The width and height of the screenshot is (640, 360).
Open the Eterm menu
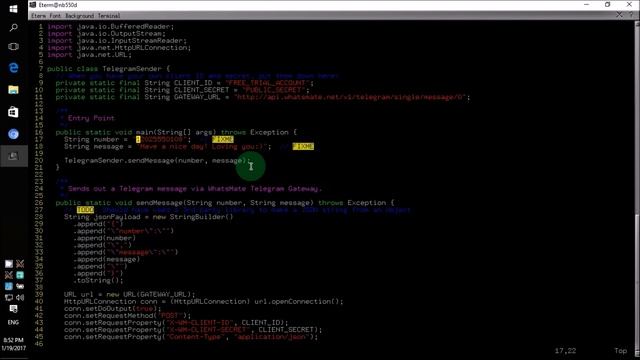(x=38, y=16)
